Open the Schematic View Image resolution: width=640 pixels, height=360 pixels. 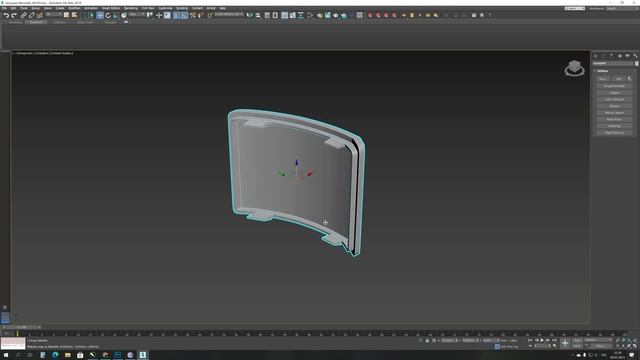(301, 15)
